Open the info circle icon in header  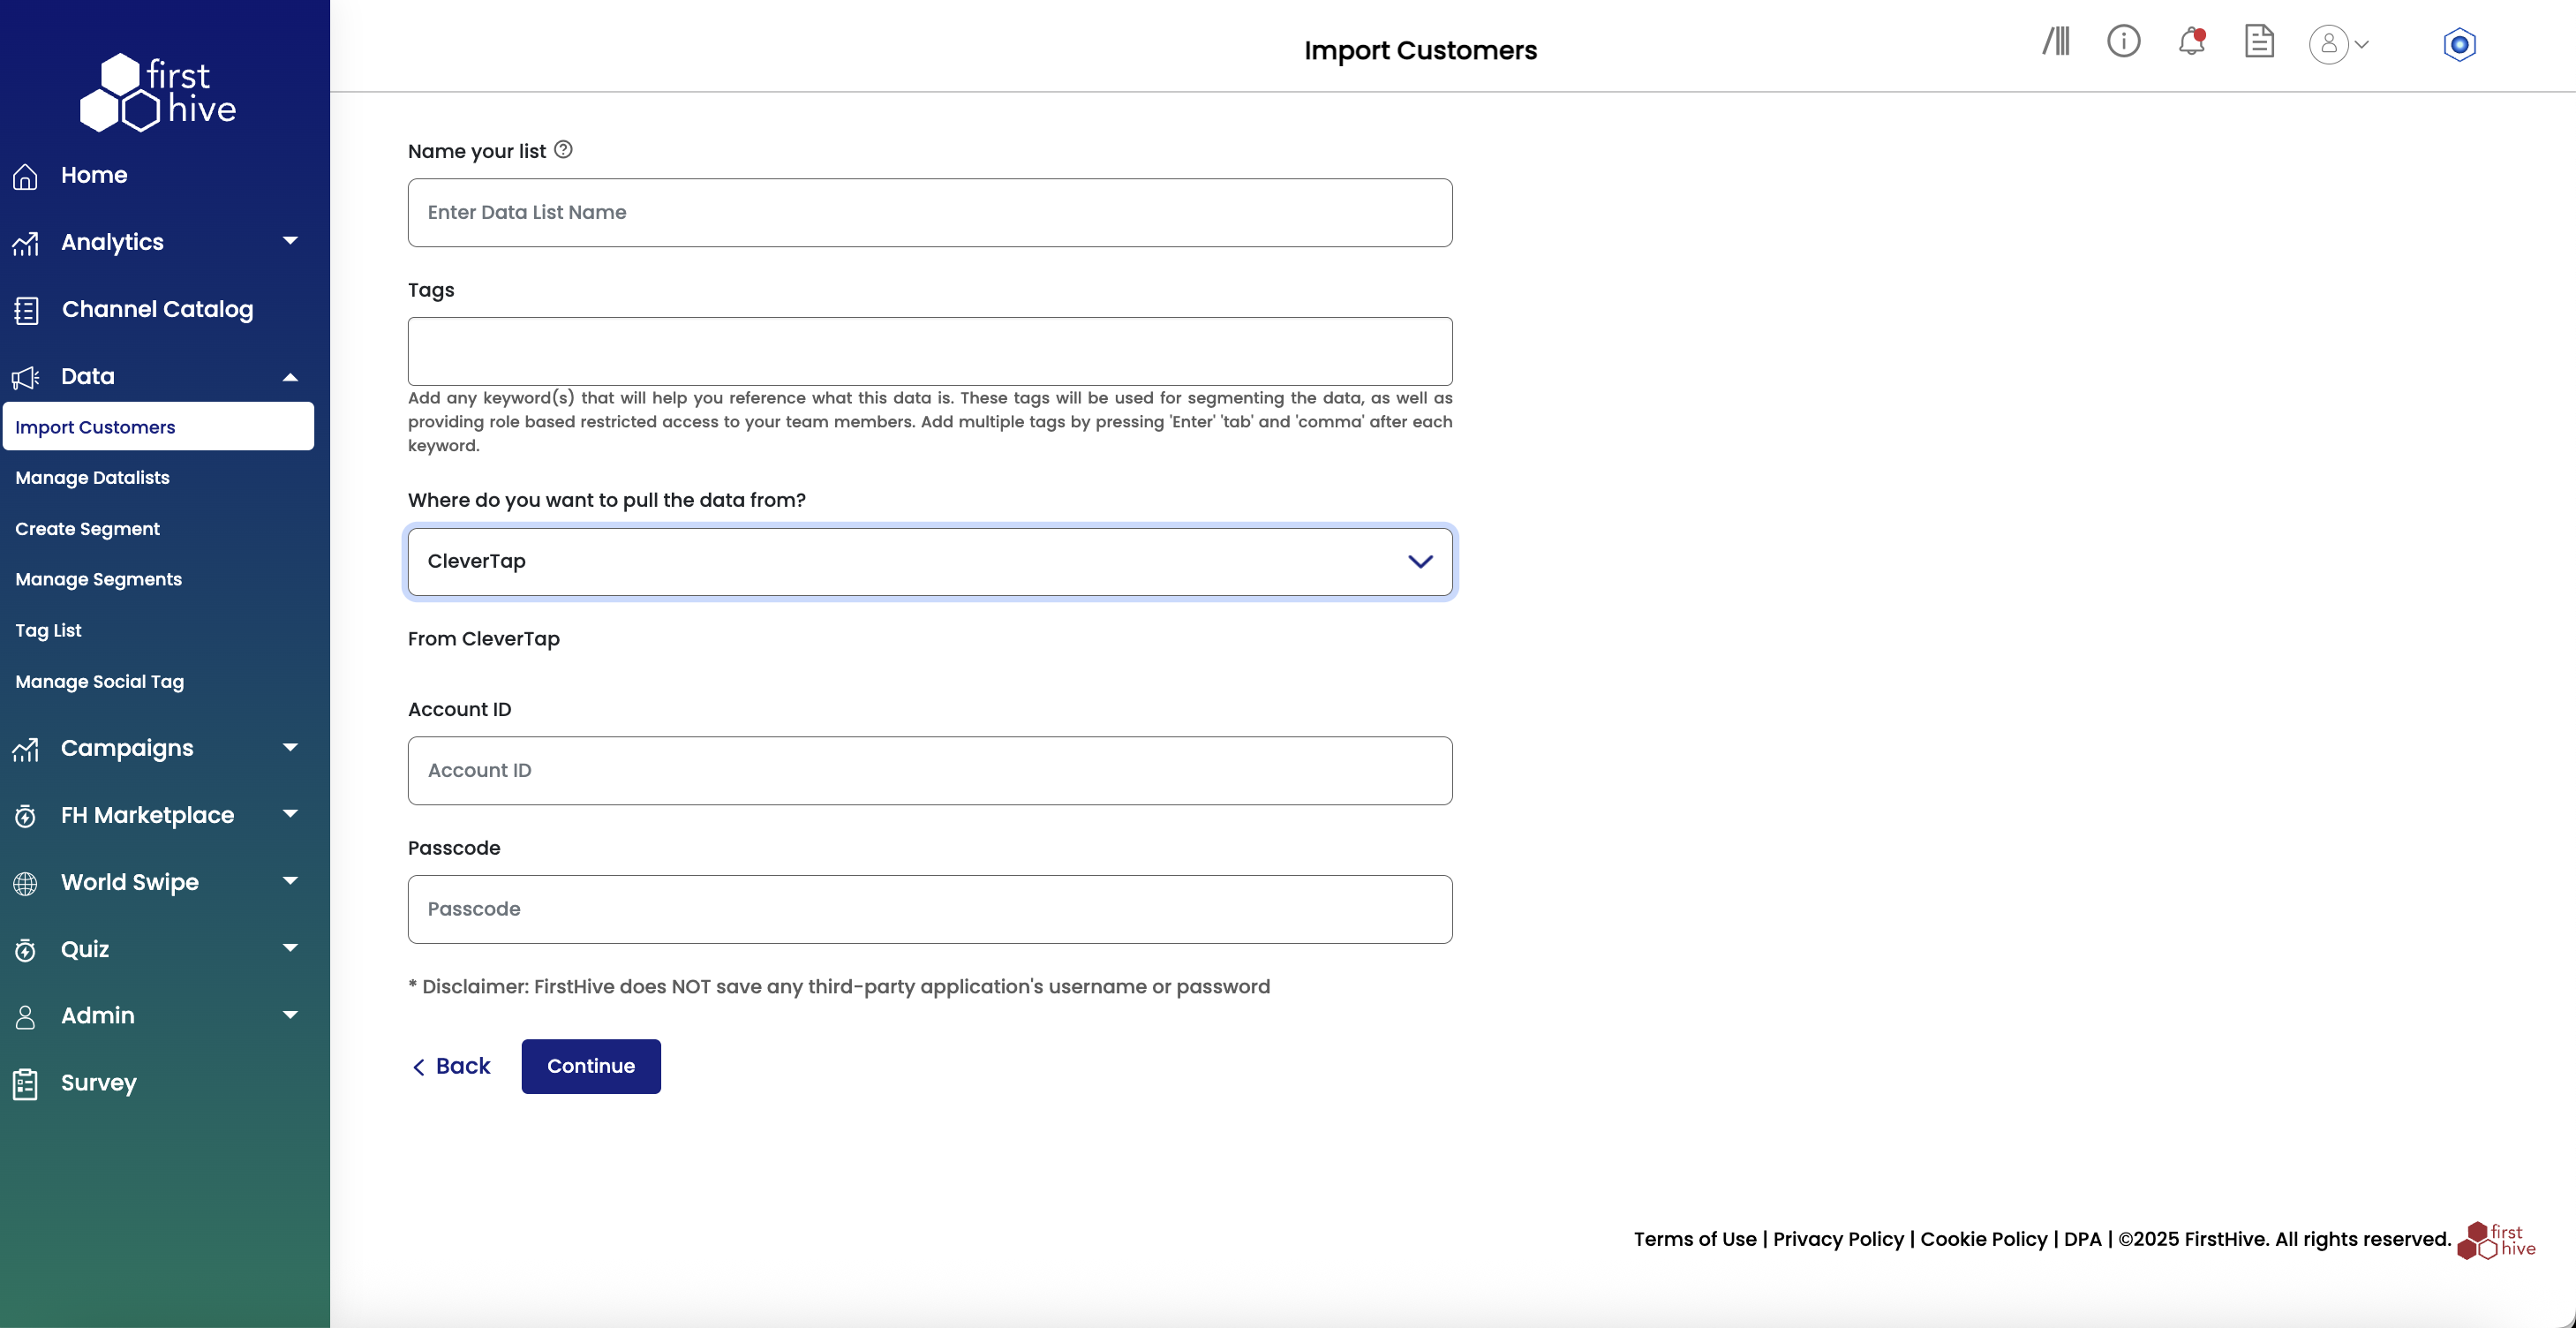[2123, 42]
